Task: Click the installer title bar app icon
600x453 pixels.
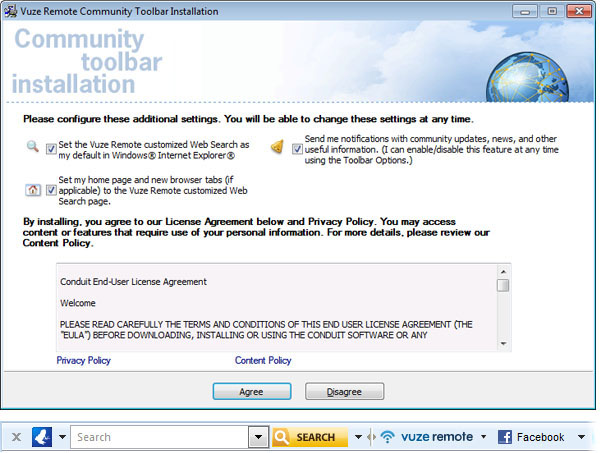Action: (x=11, y=11)
